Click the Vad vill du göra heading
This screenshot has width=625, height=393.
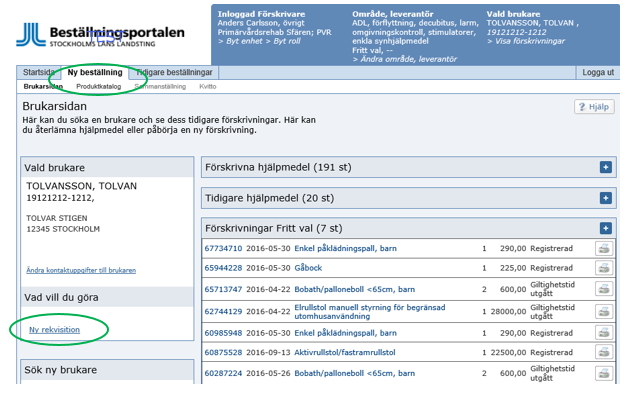(61, 297)
